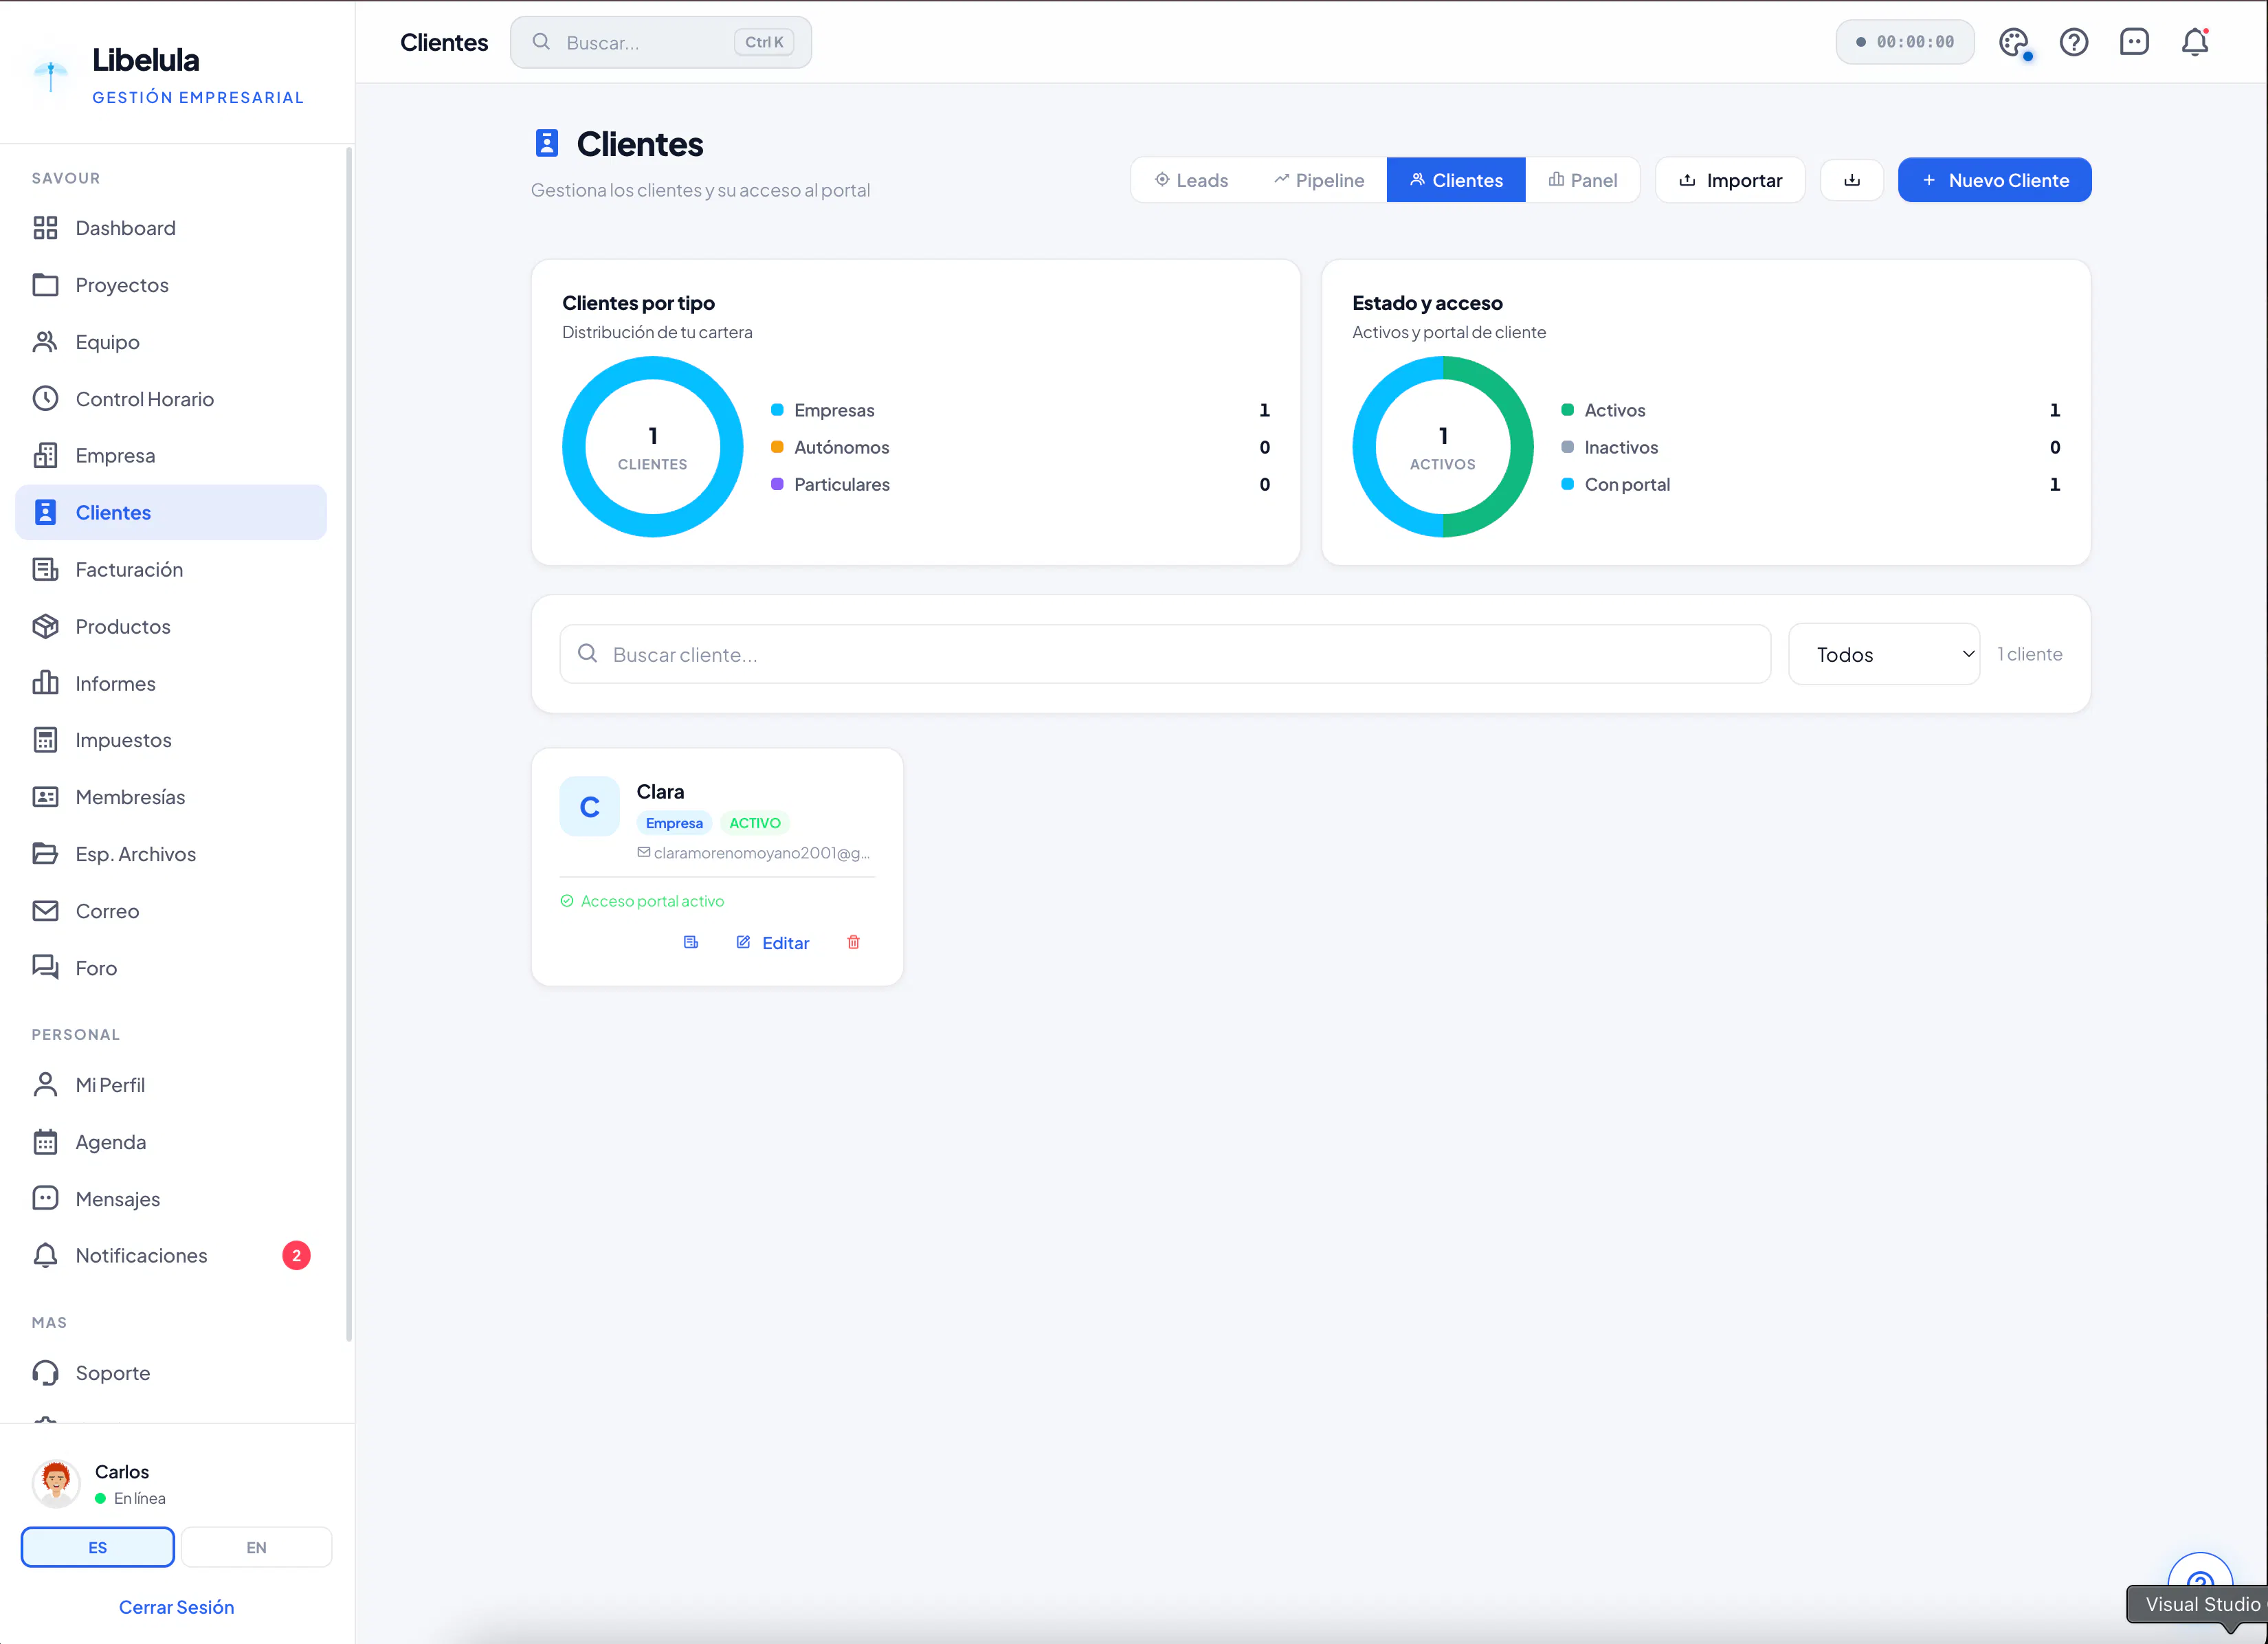Screen dimensions: 2268x1644
Task: Open Impuestos section
Action: [x=171, y=740]
